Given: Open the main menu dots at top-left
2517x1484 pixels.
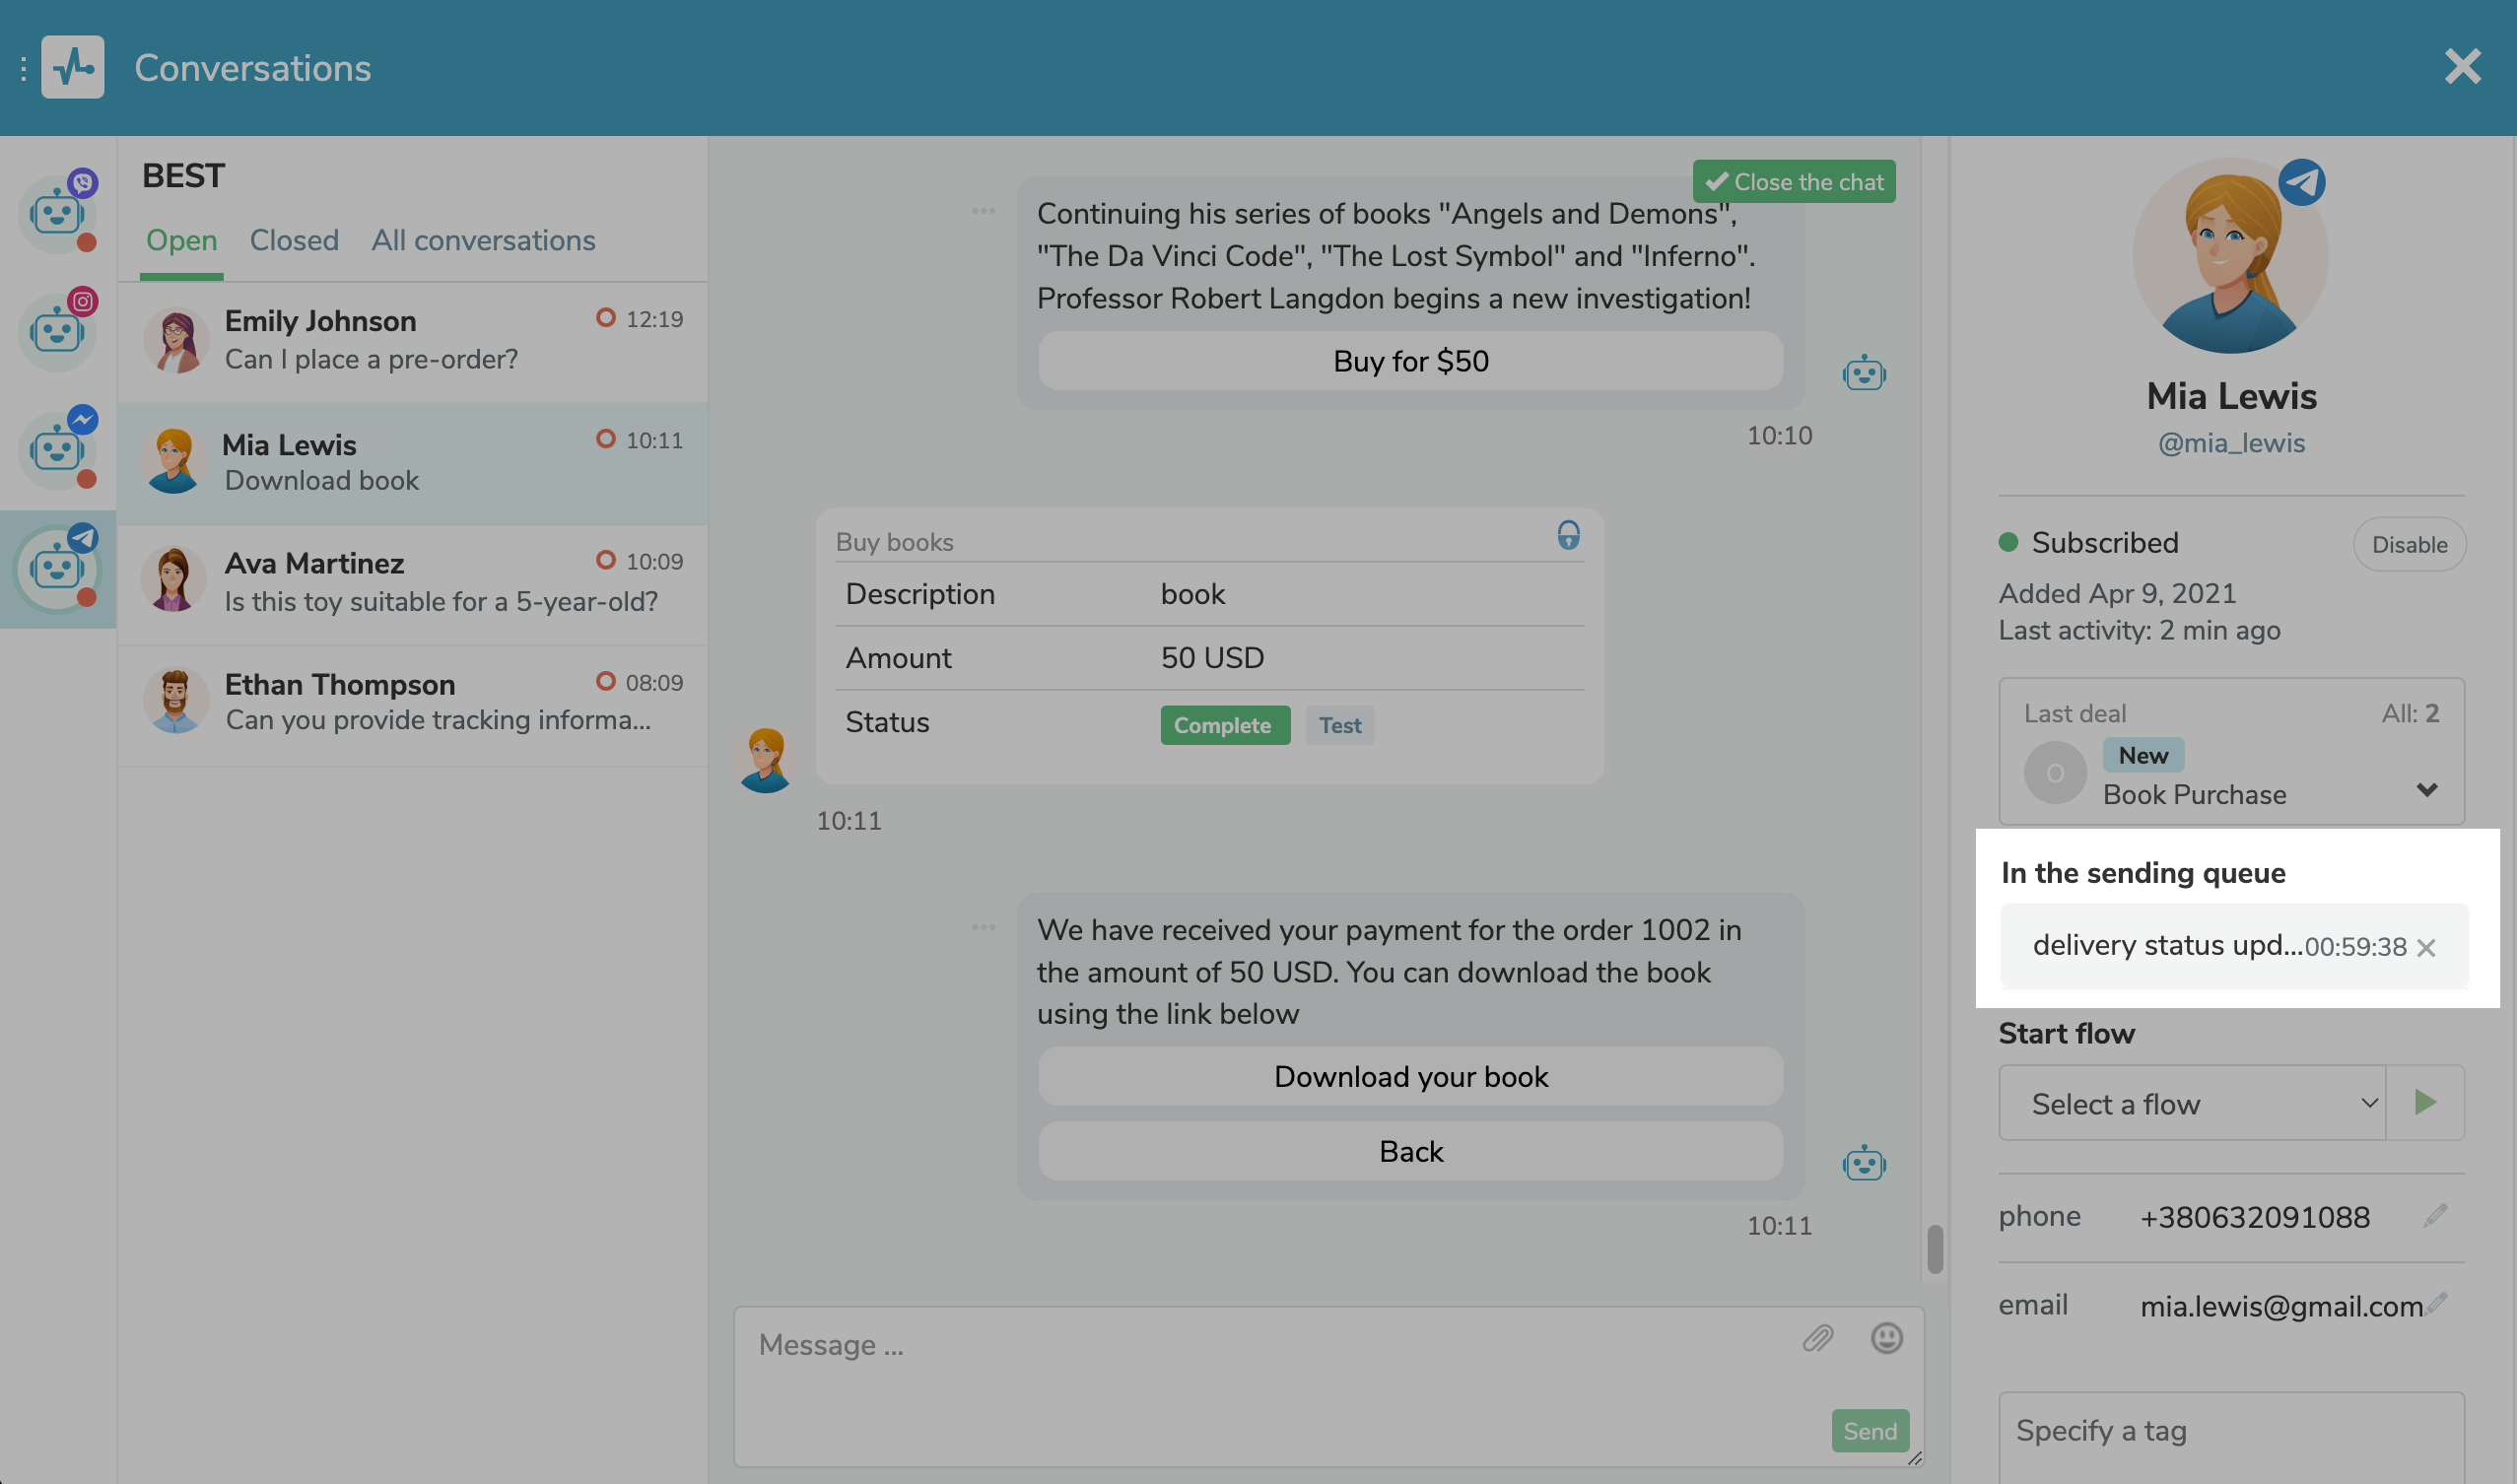Looking at the screenshot, I should tap(22, 68).
